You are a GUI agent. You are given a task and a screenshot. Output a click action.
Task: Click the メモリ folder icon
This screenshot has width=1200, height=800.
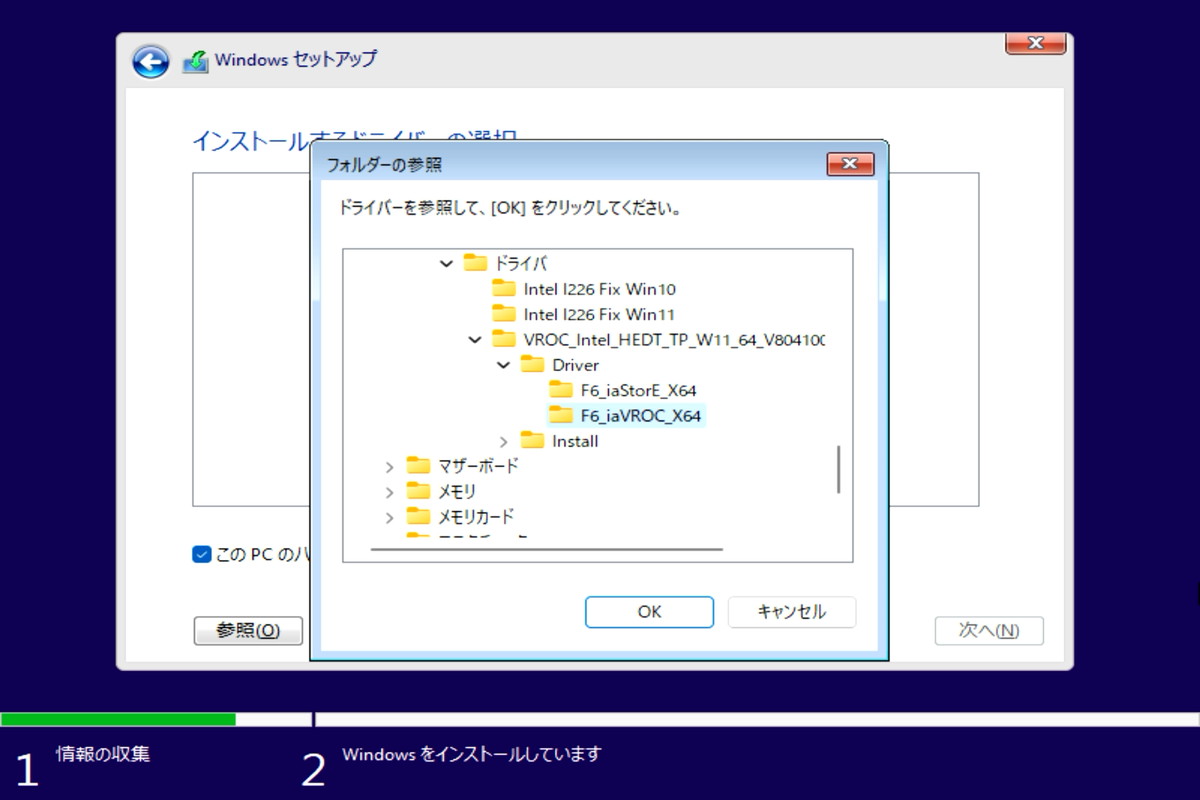tap(418, 491)
